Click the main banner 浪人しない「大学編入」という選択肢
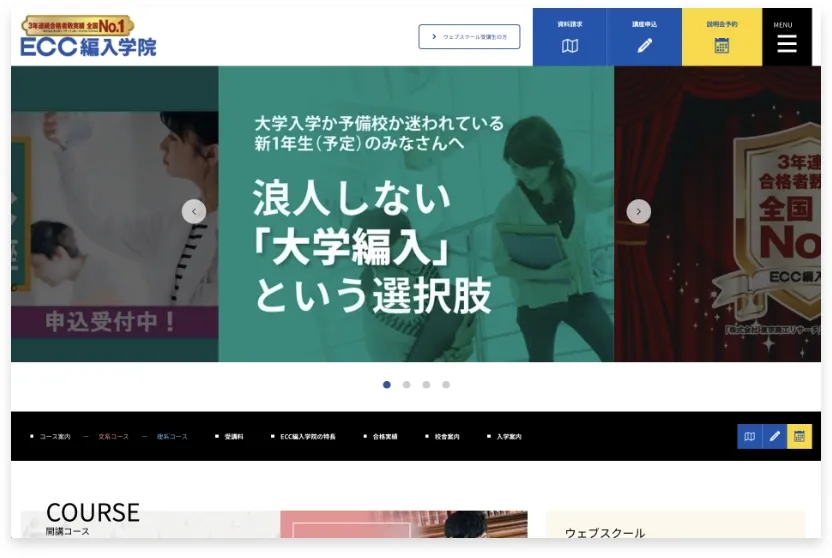Image resolution: width=832 pixels, height=558 pixels. coord(416,214)
